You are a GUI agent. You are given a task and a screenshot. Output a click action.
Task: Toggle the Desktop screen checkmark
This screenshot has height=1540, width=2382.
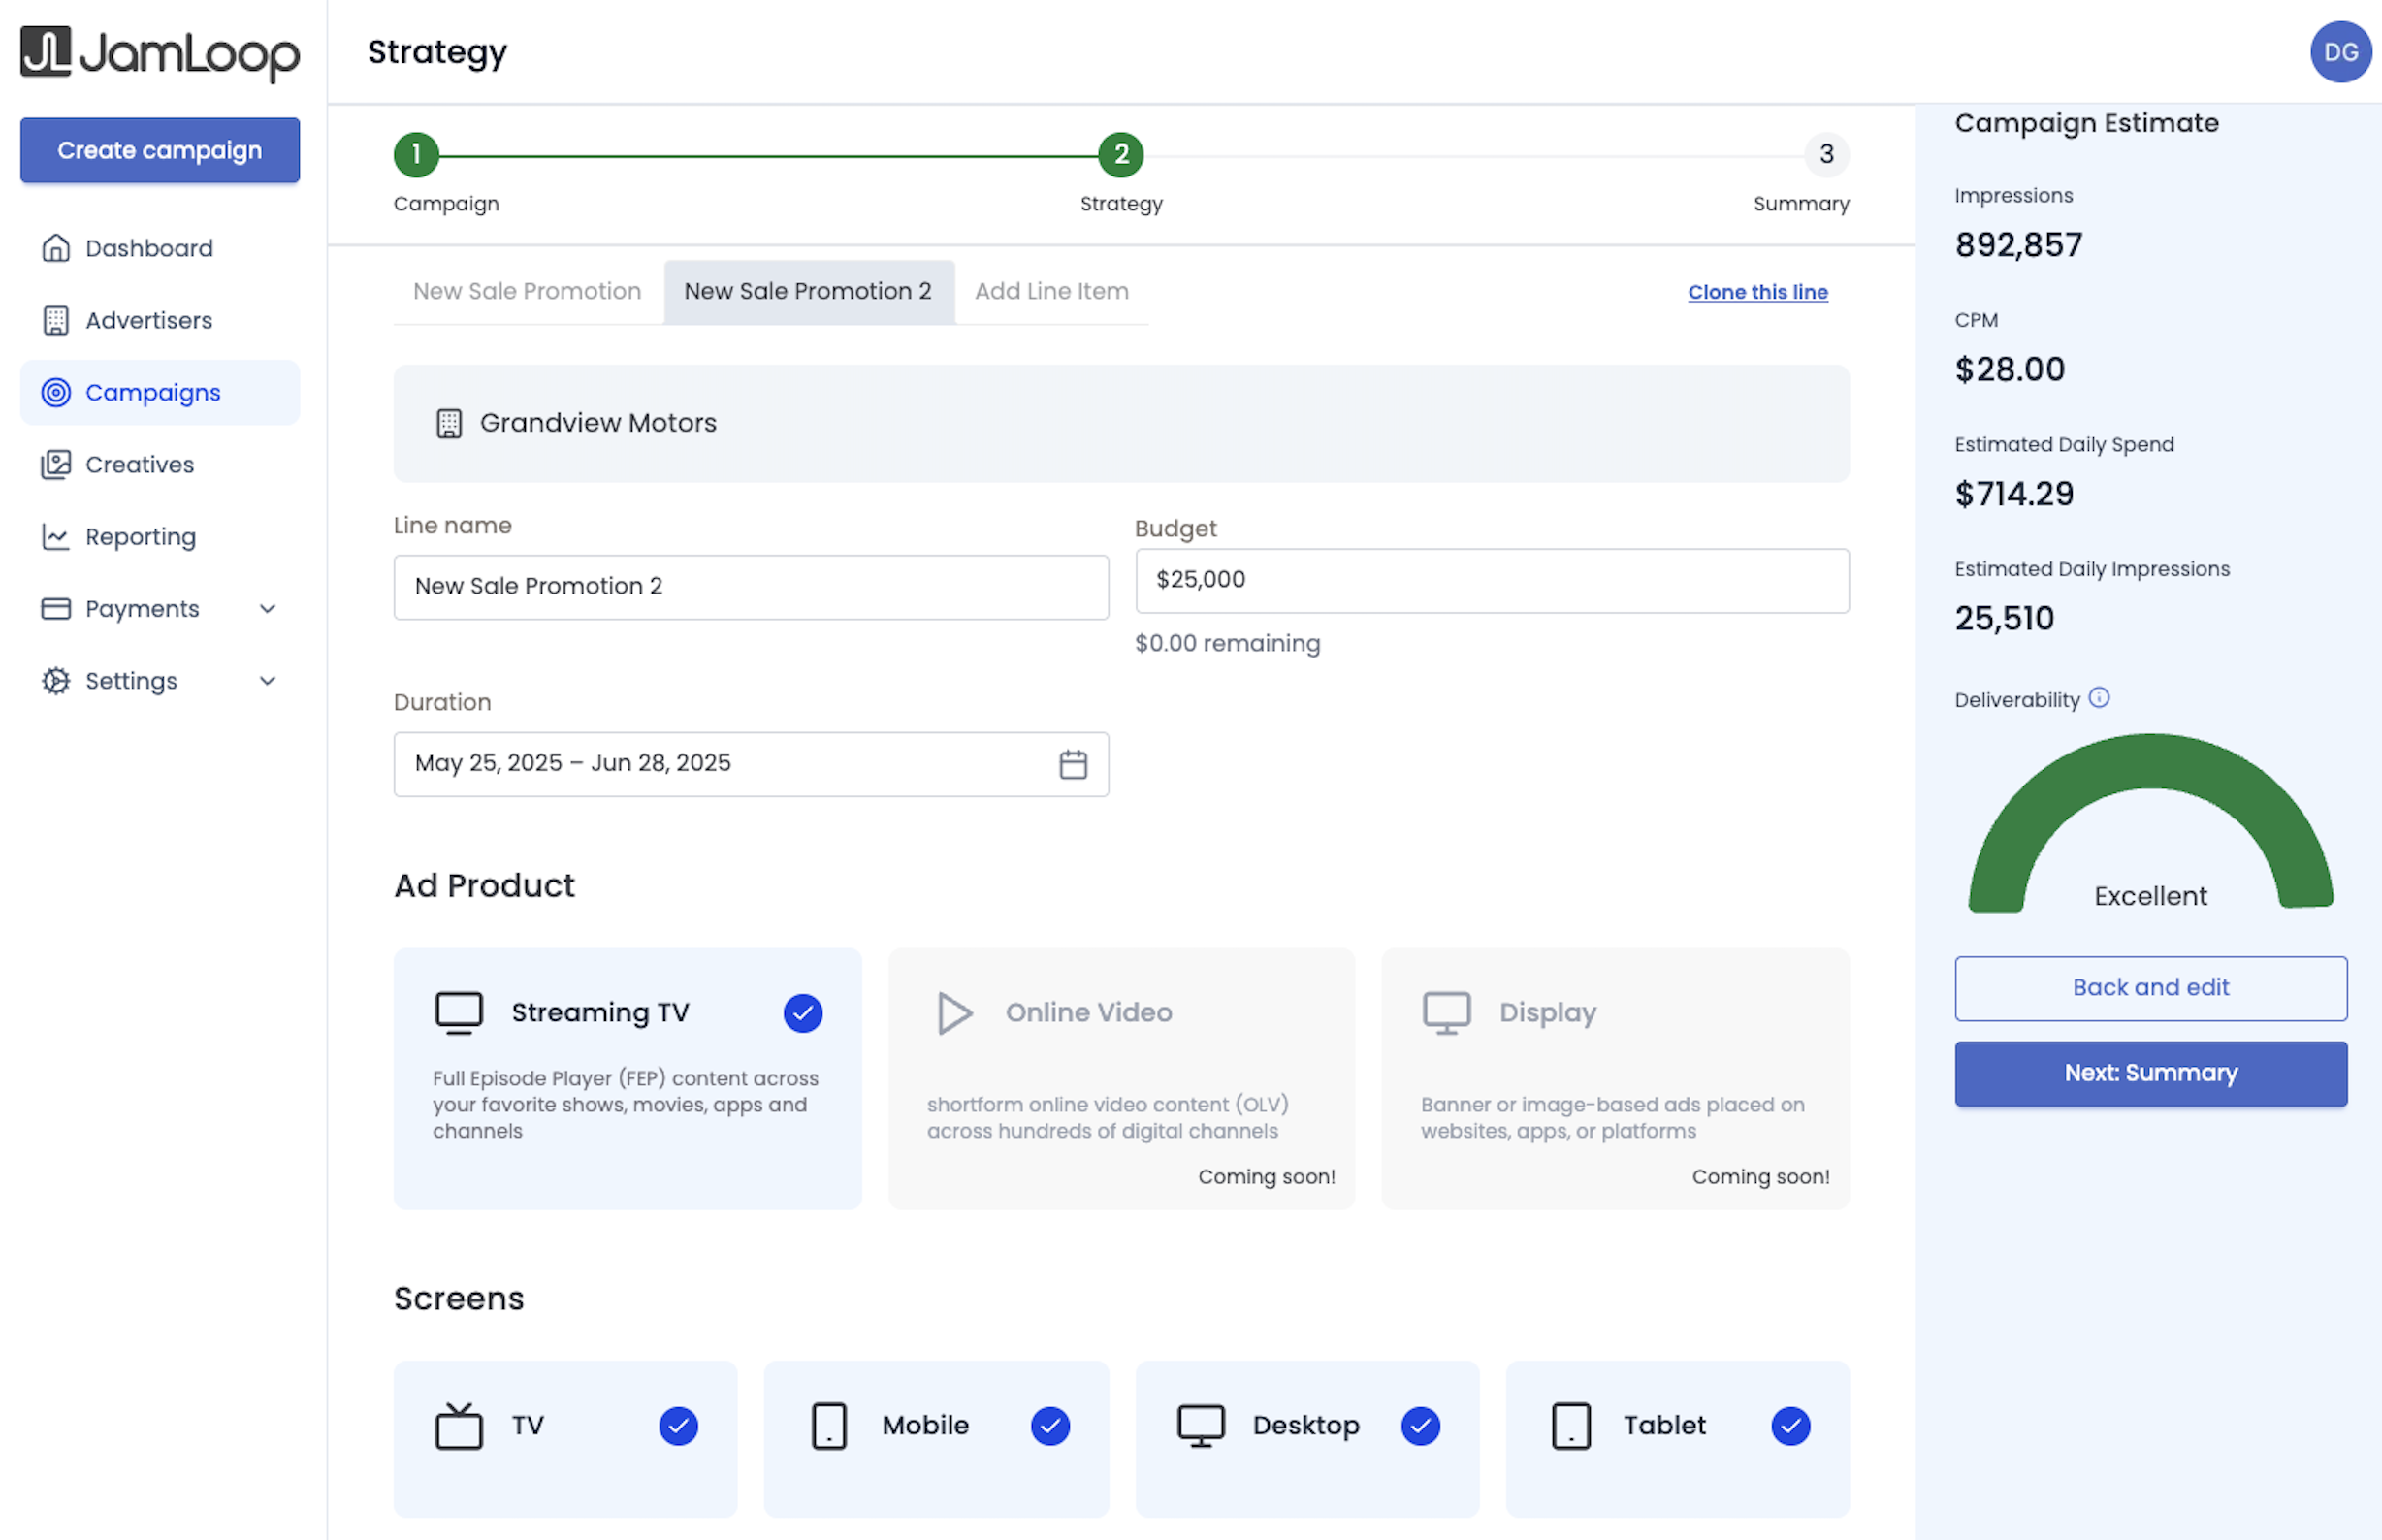[1420, 1426]
